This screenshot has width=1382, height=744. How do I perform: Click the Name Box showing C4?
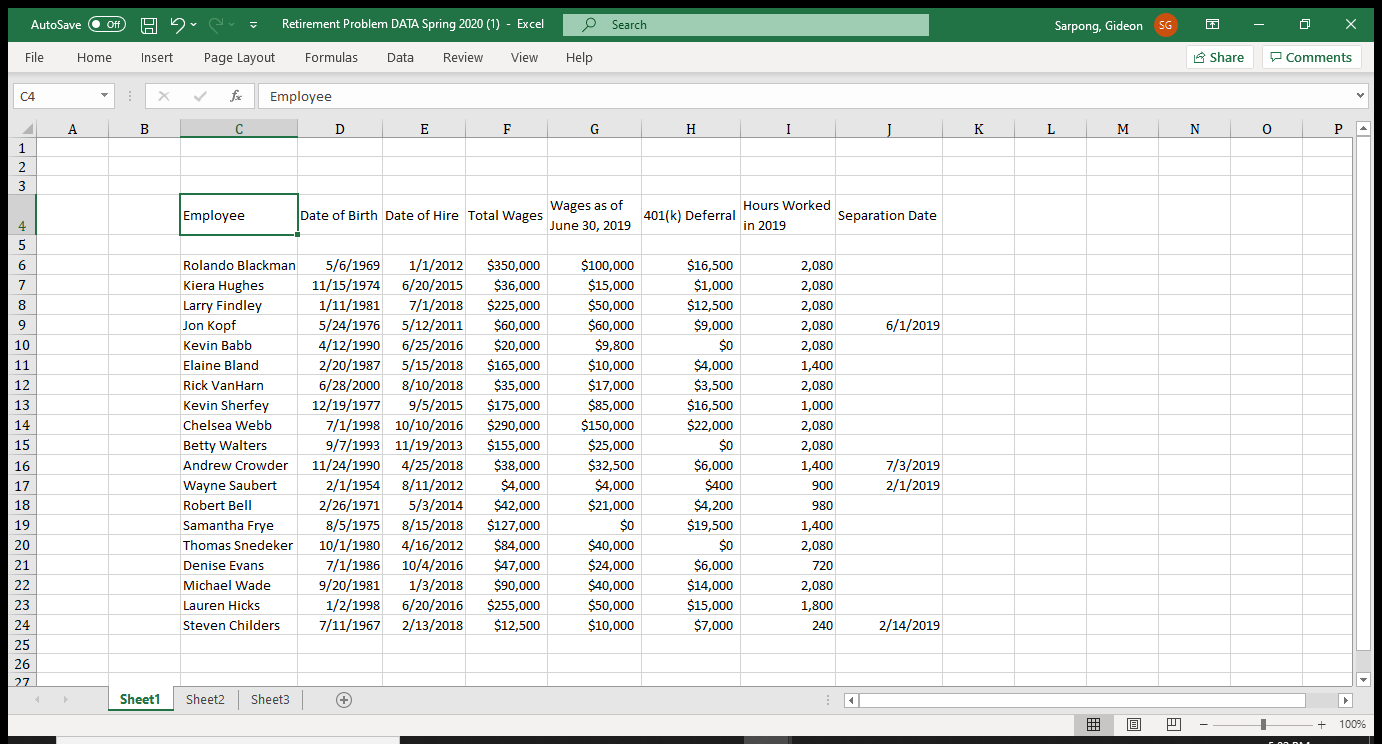click(x=56, y=96)
